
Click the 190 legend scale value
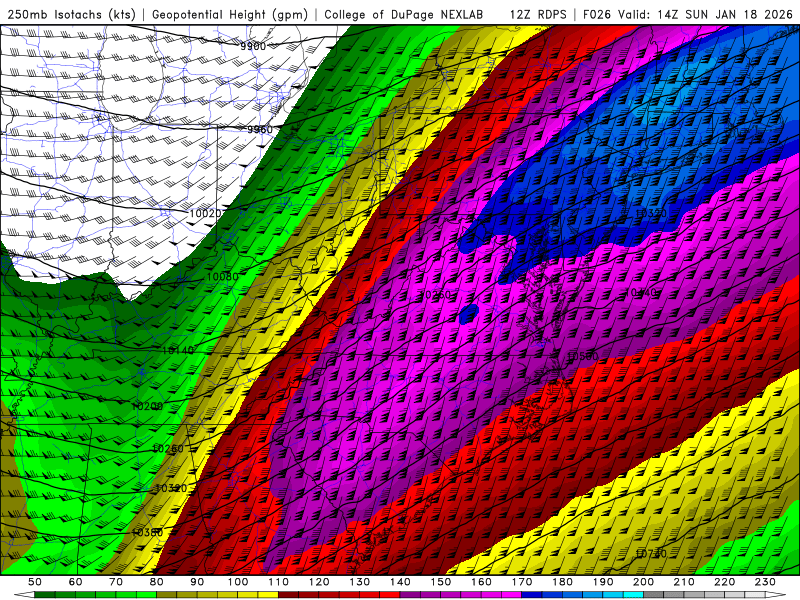pos(604,582)
